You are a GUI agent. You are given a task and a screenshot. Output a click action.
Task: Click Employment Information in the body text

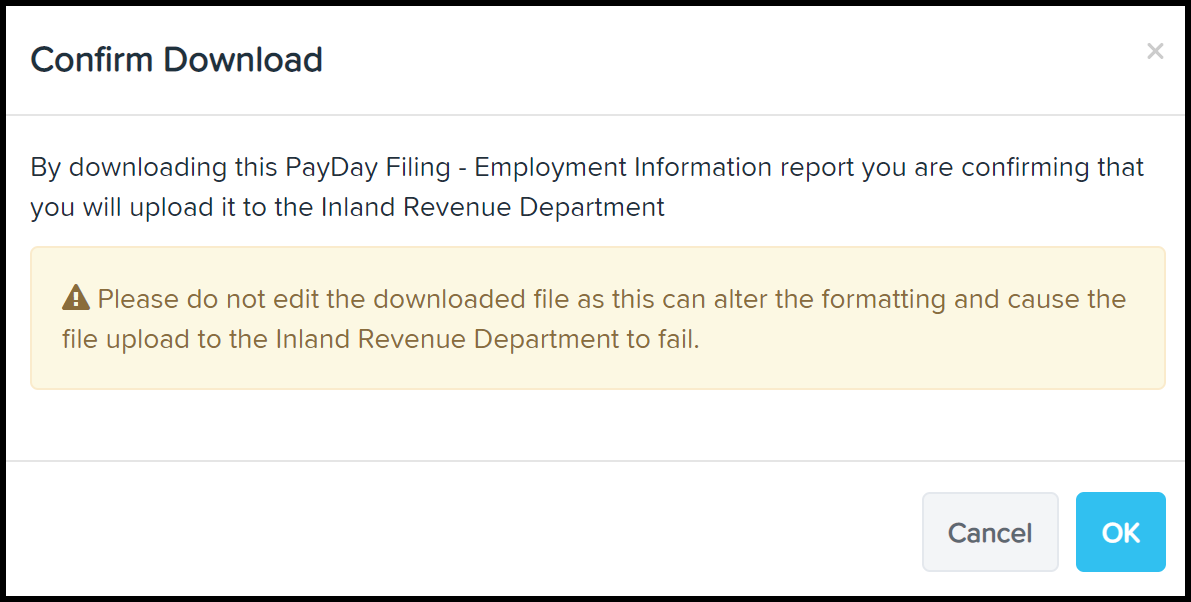click(x=624, y=167)
